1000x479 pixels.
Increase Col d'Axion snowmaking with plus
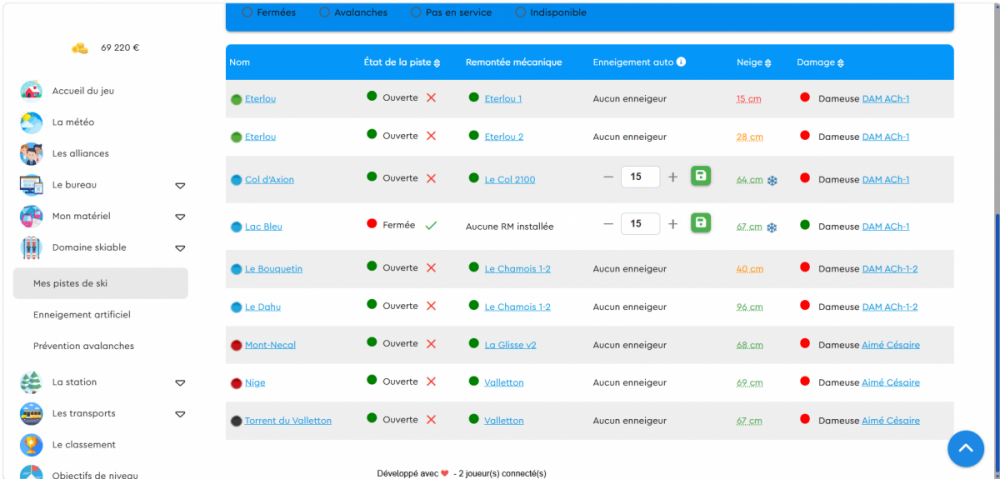click(673, 177)
